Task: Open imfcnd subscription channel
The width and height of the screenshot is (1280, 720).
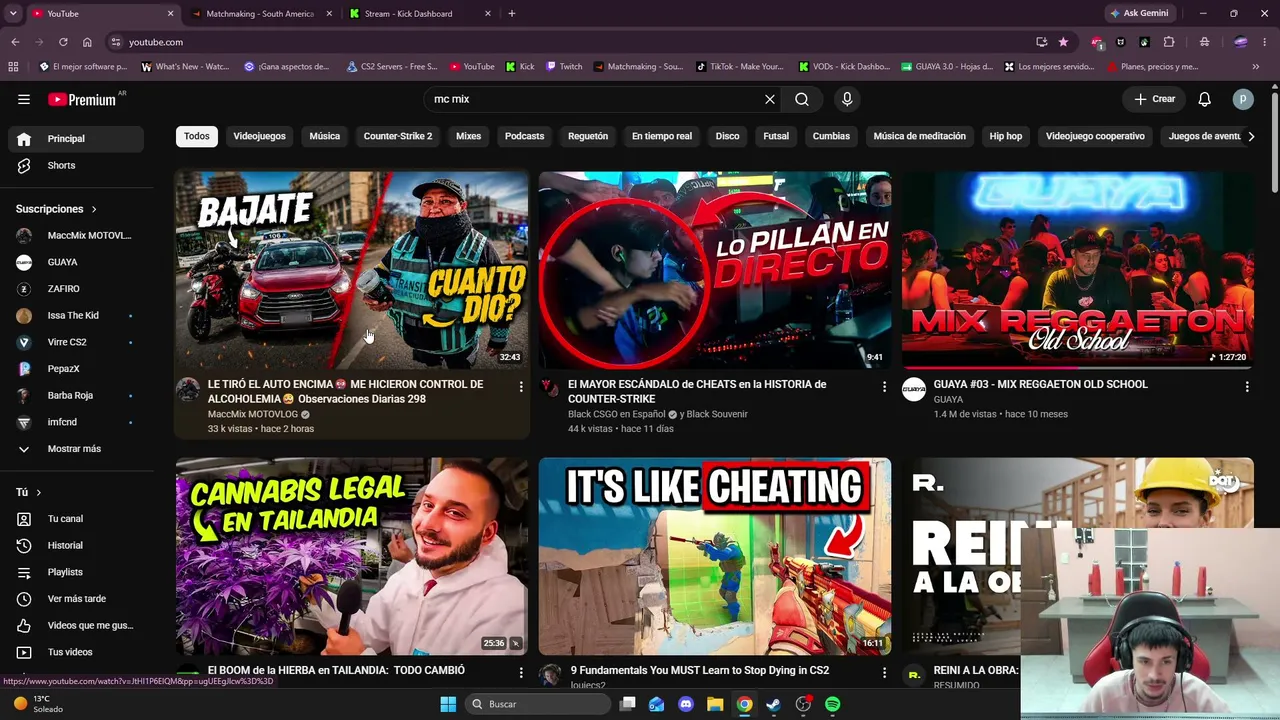Action: 76,422
